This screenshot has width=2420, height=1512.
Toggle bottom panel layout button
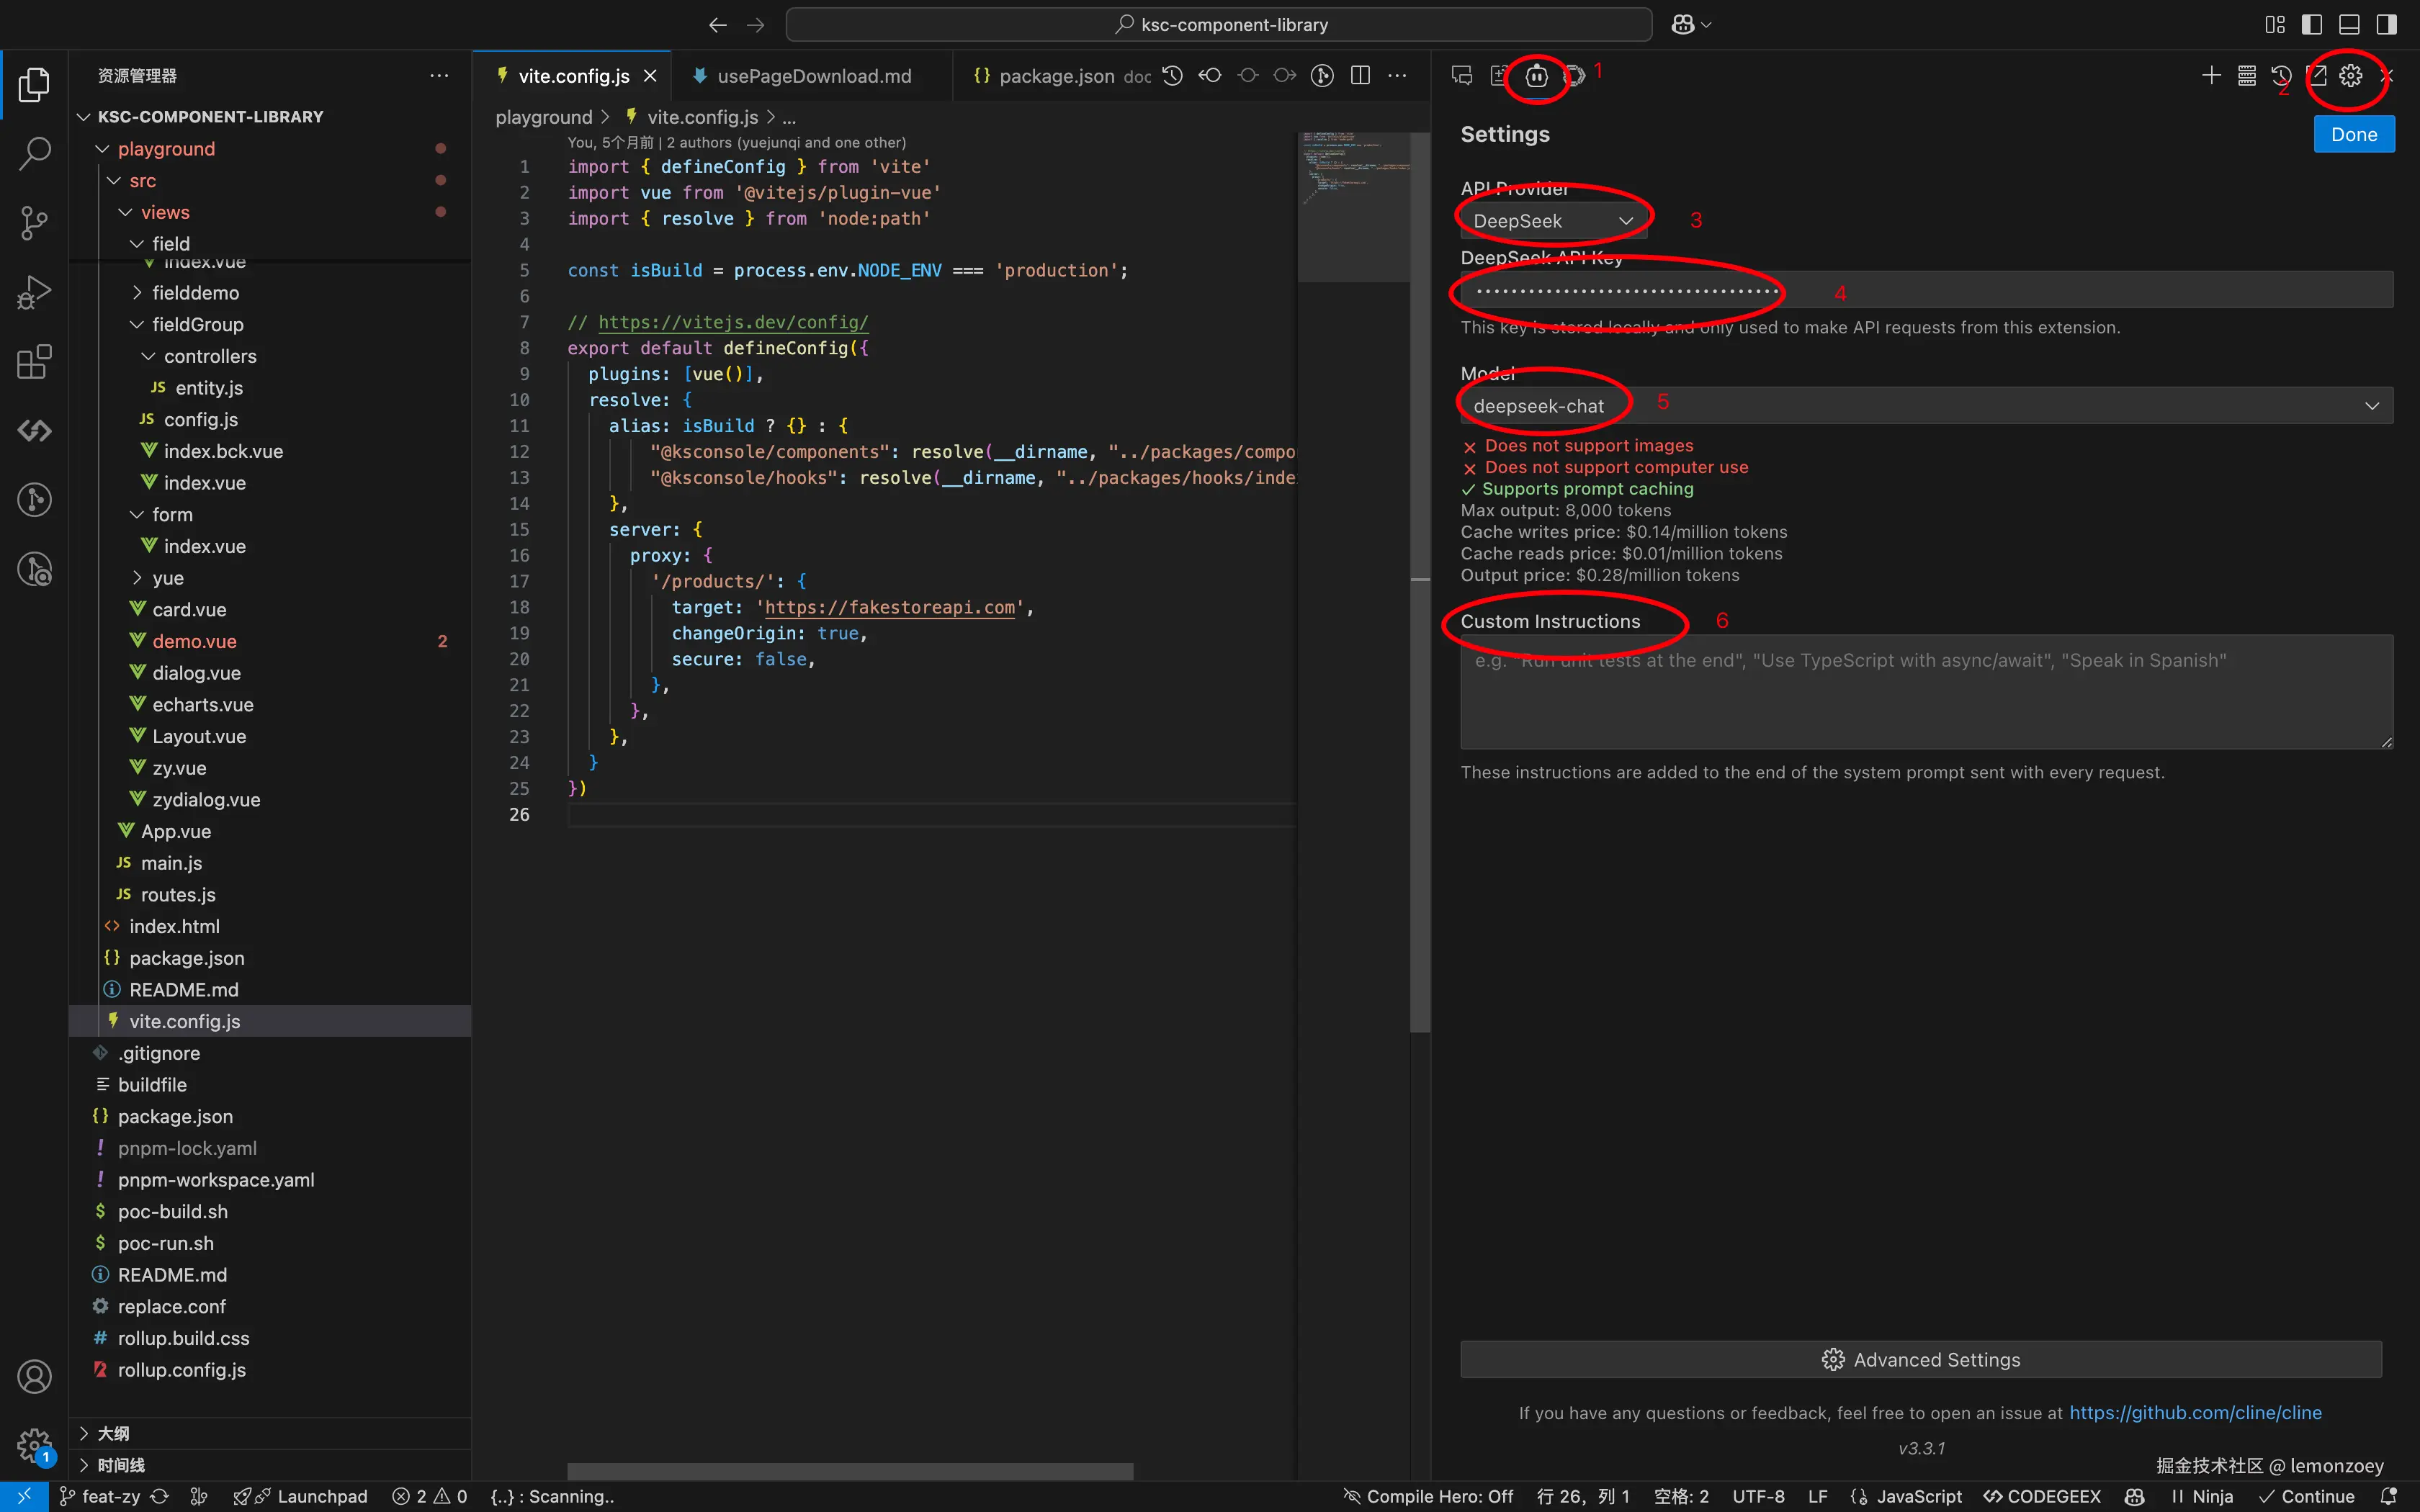click(2349, 25)
